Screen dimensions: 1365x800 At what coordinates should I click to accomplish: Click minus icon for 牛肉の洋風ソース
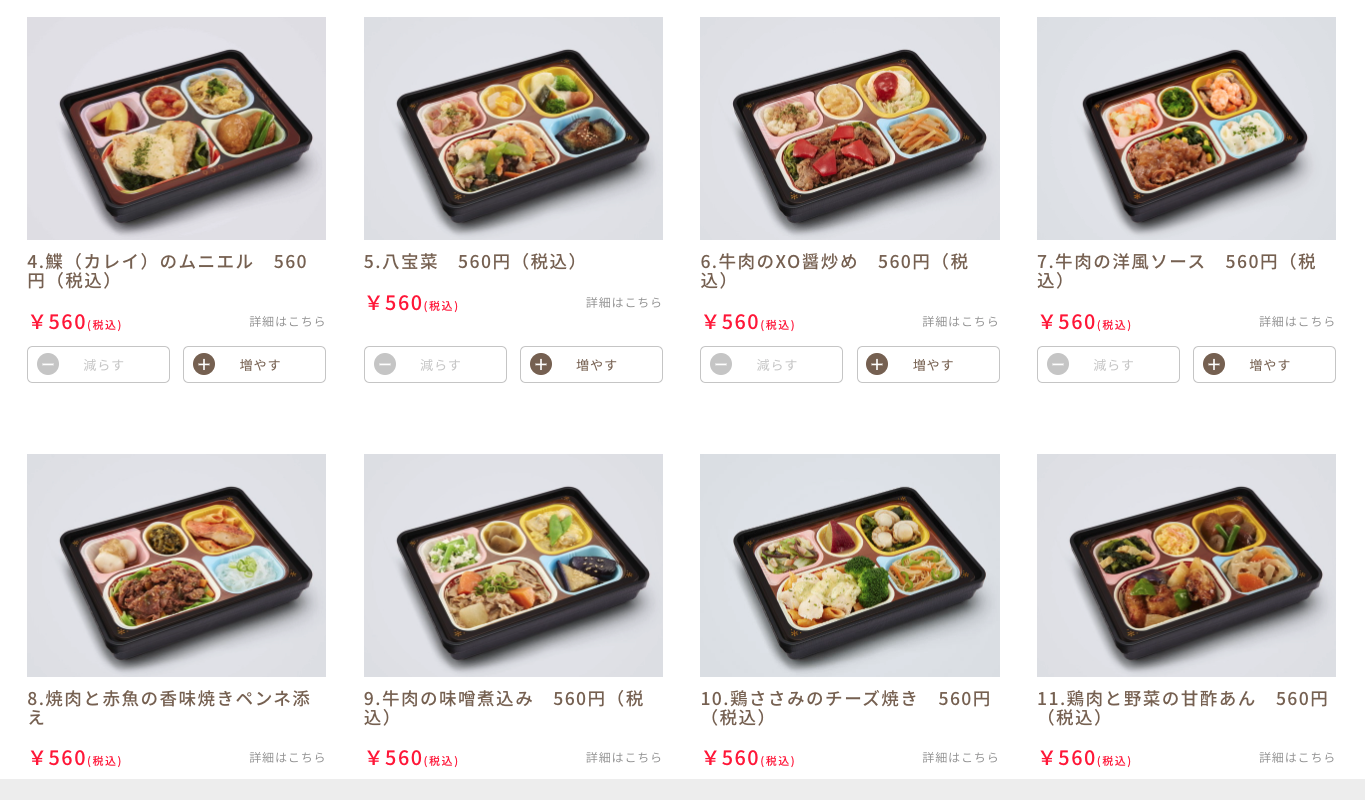point(1058,364)
